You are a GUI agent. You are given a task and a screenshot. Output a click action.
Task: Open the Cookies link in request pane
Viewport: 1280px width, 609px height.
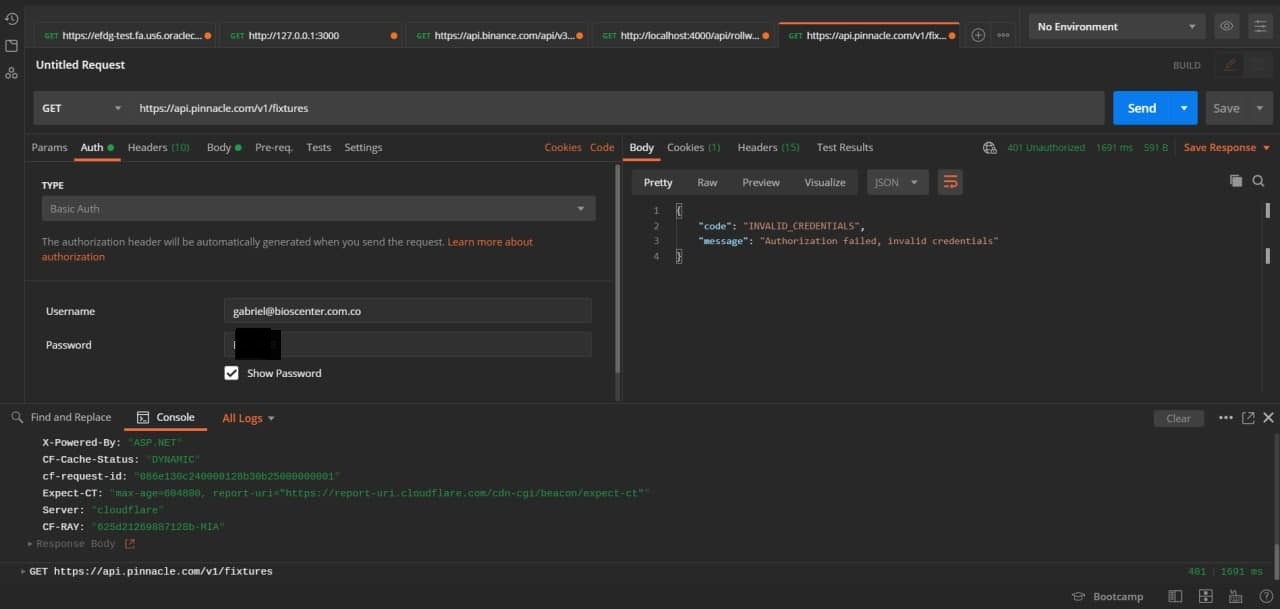[x=563, y=147]
